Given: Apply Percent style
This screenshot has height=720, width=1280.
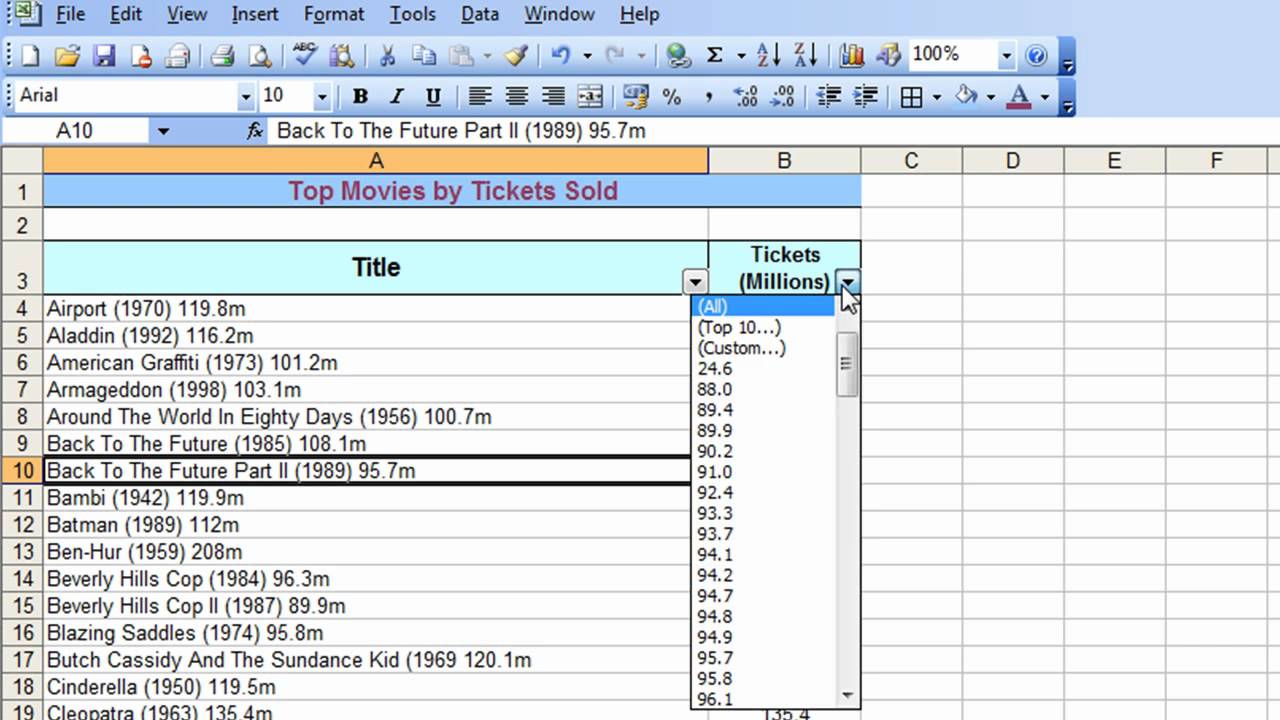Looking at the screenshot, I should (671, 97).
